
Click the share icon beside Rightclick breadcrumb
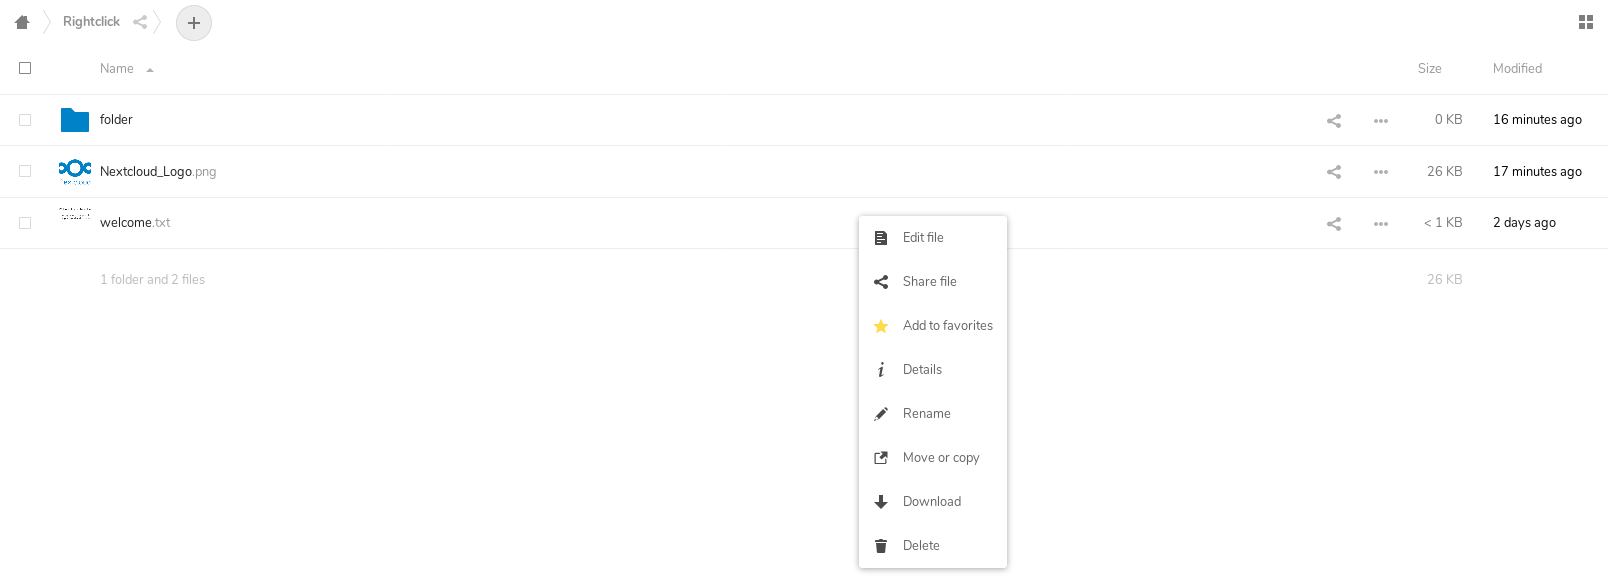tap(140, 22)
